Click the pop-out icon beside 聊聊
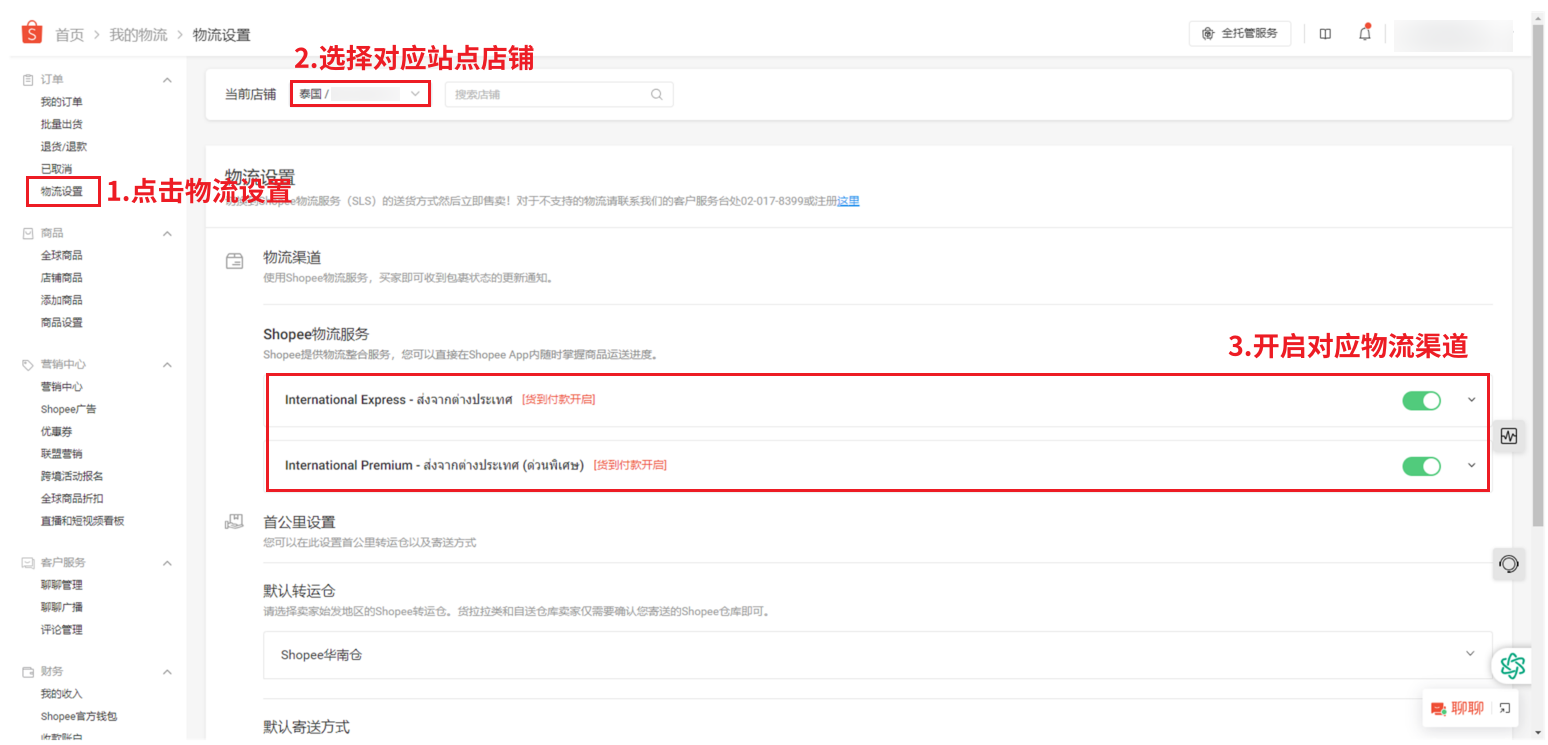This screenshot has width=1548, height=745. [1504, 709]
